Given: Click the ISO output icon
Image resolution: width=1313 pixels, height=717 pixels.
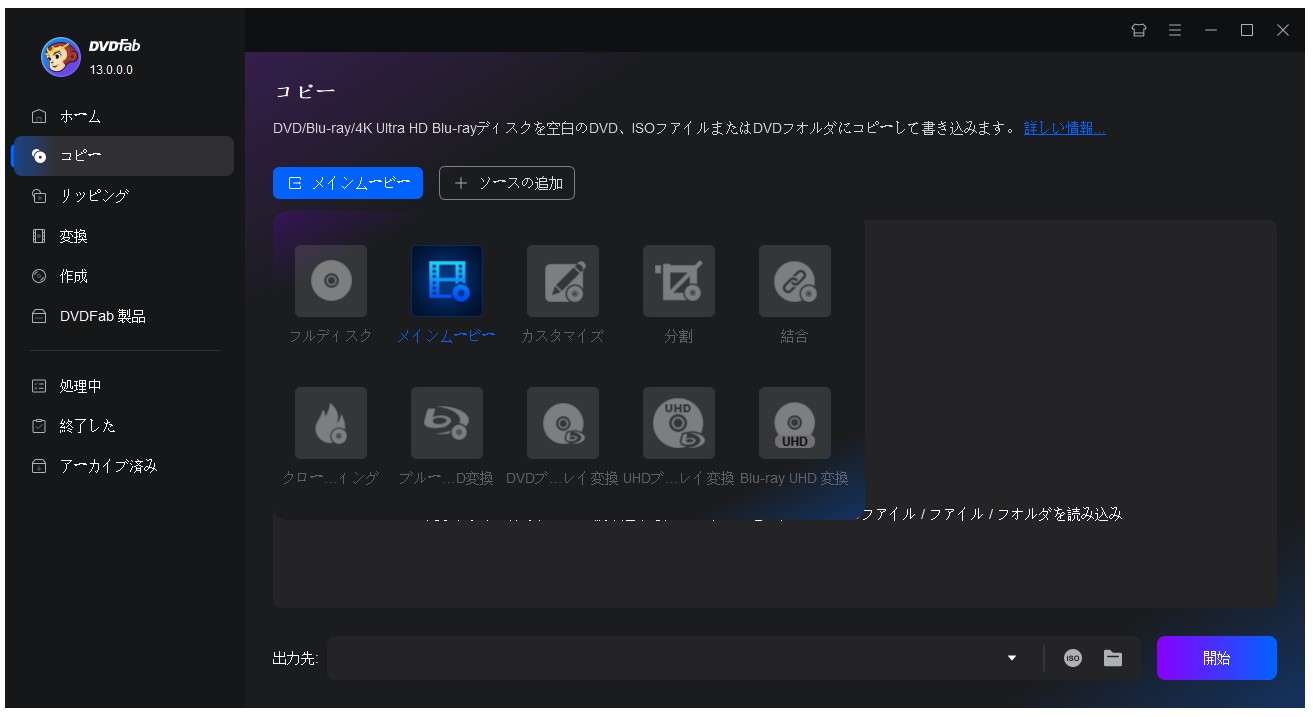Looking at the screenshot, I should [1073, 658].
